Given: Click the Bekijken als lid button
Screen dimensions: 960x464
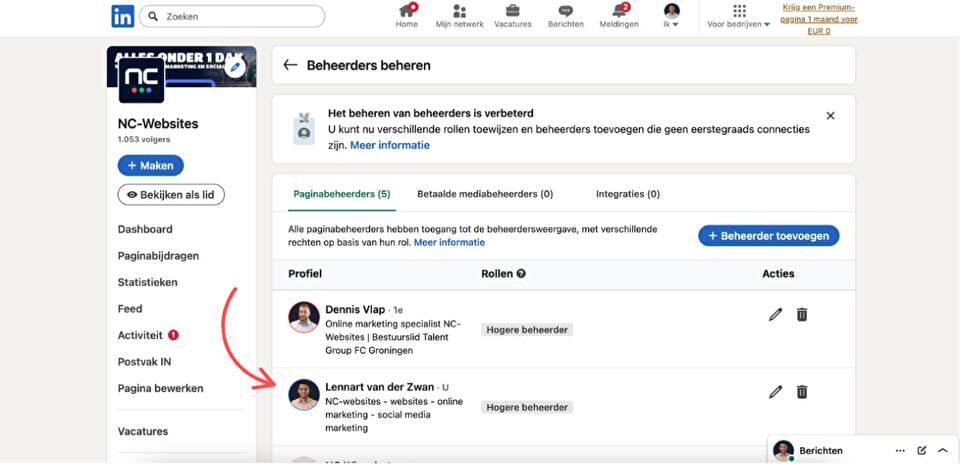Looking at the screenshot, I should 171,195.
